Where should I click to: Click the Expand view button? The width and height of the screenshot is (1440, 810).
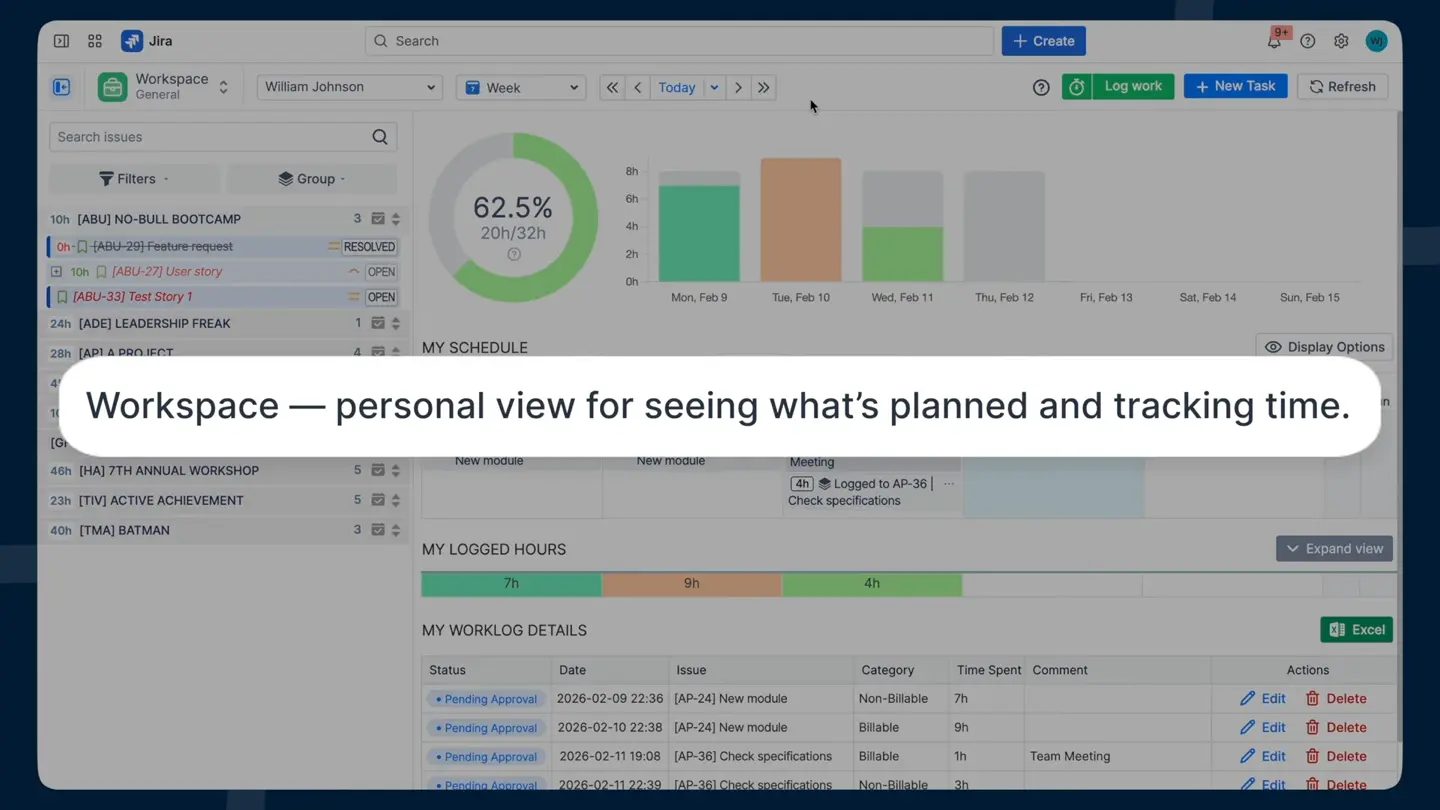coord(1334,549)
